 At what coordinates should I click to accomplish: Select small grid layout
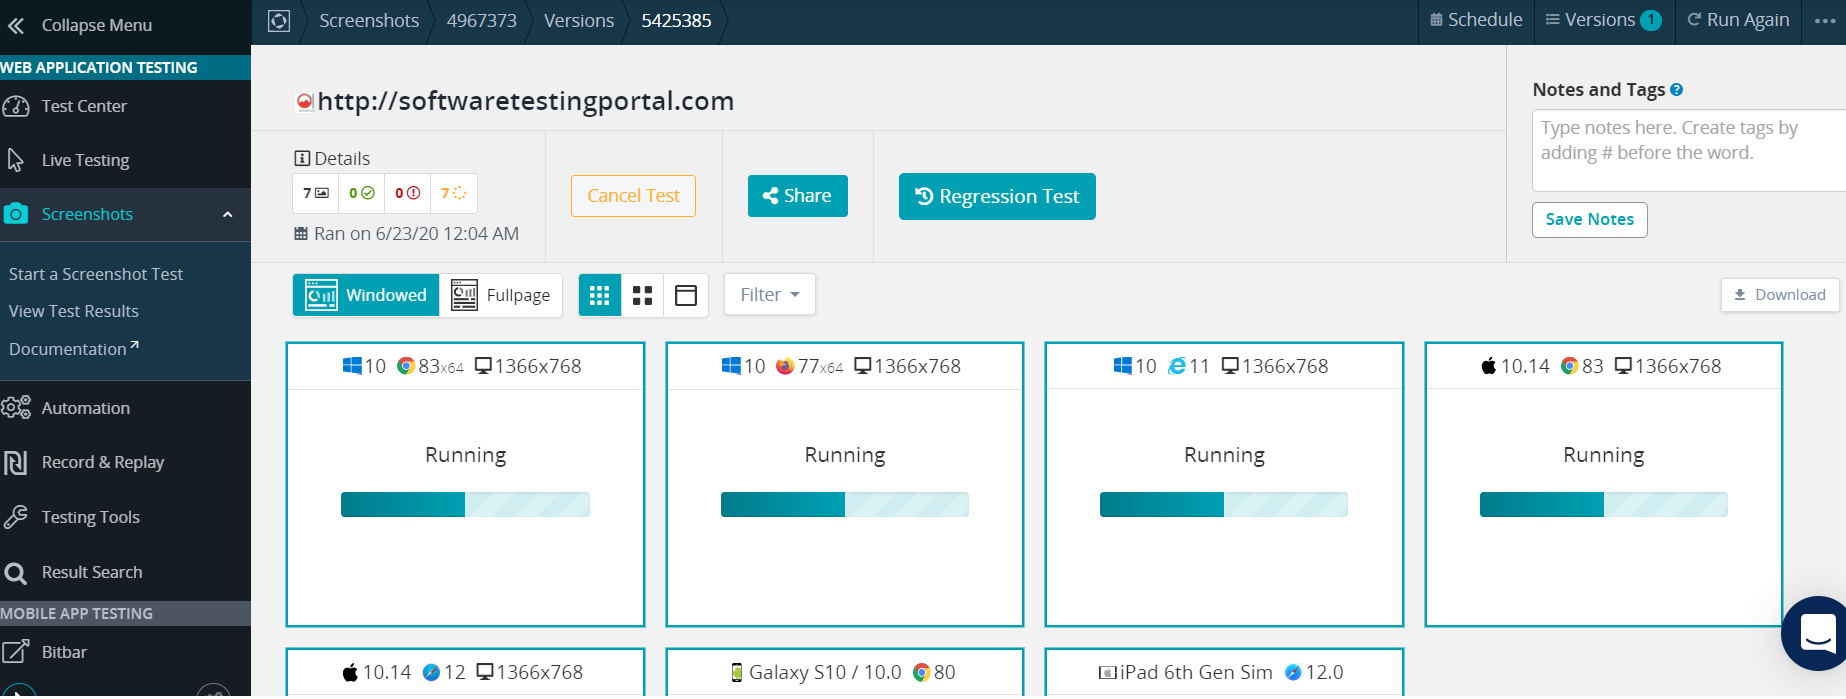point(600,295)
